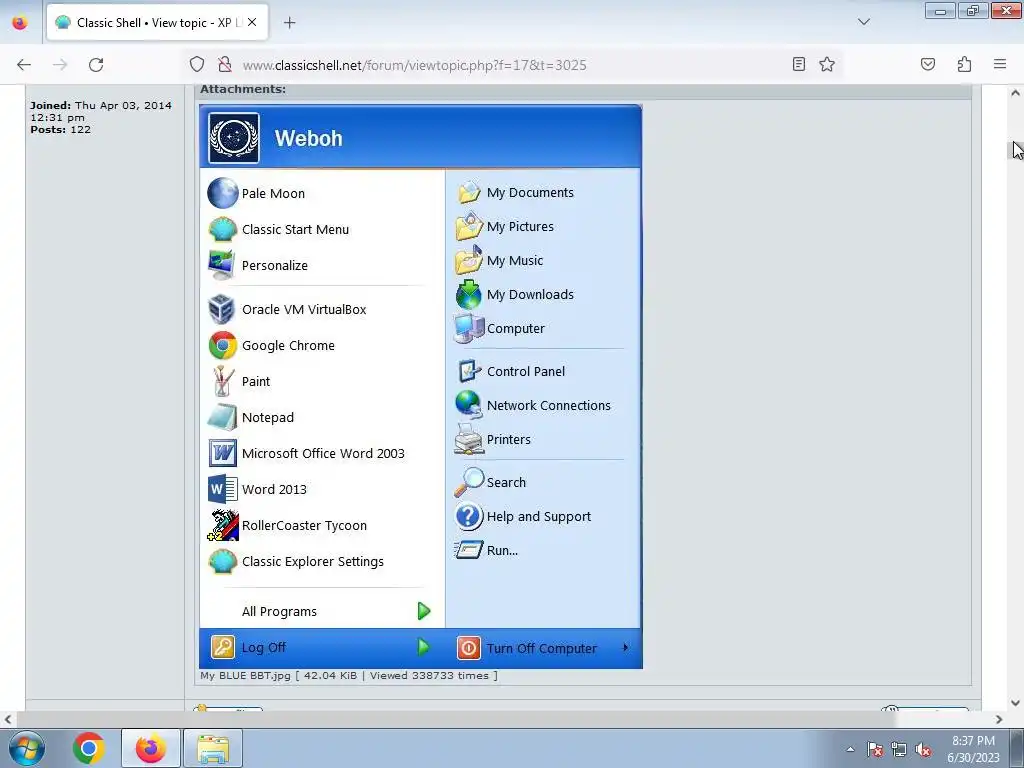The height and width of the screenshot is (768, 1024).
Task: Open a new Firefox tab
Action: 289,22
